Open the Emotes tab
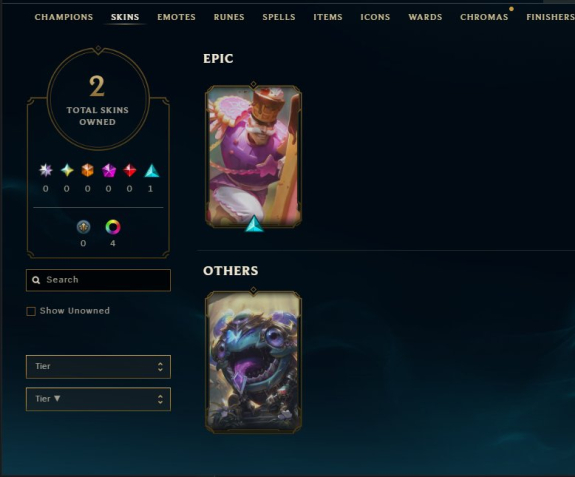 point(176,17)
